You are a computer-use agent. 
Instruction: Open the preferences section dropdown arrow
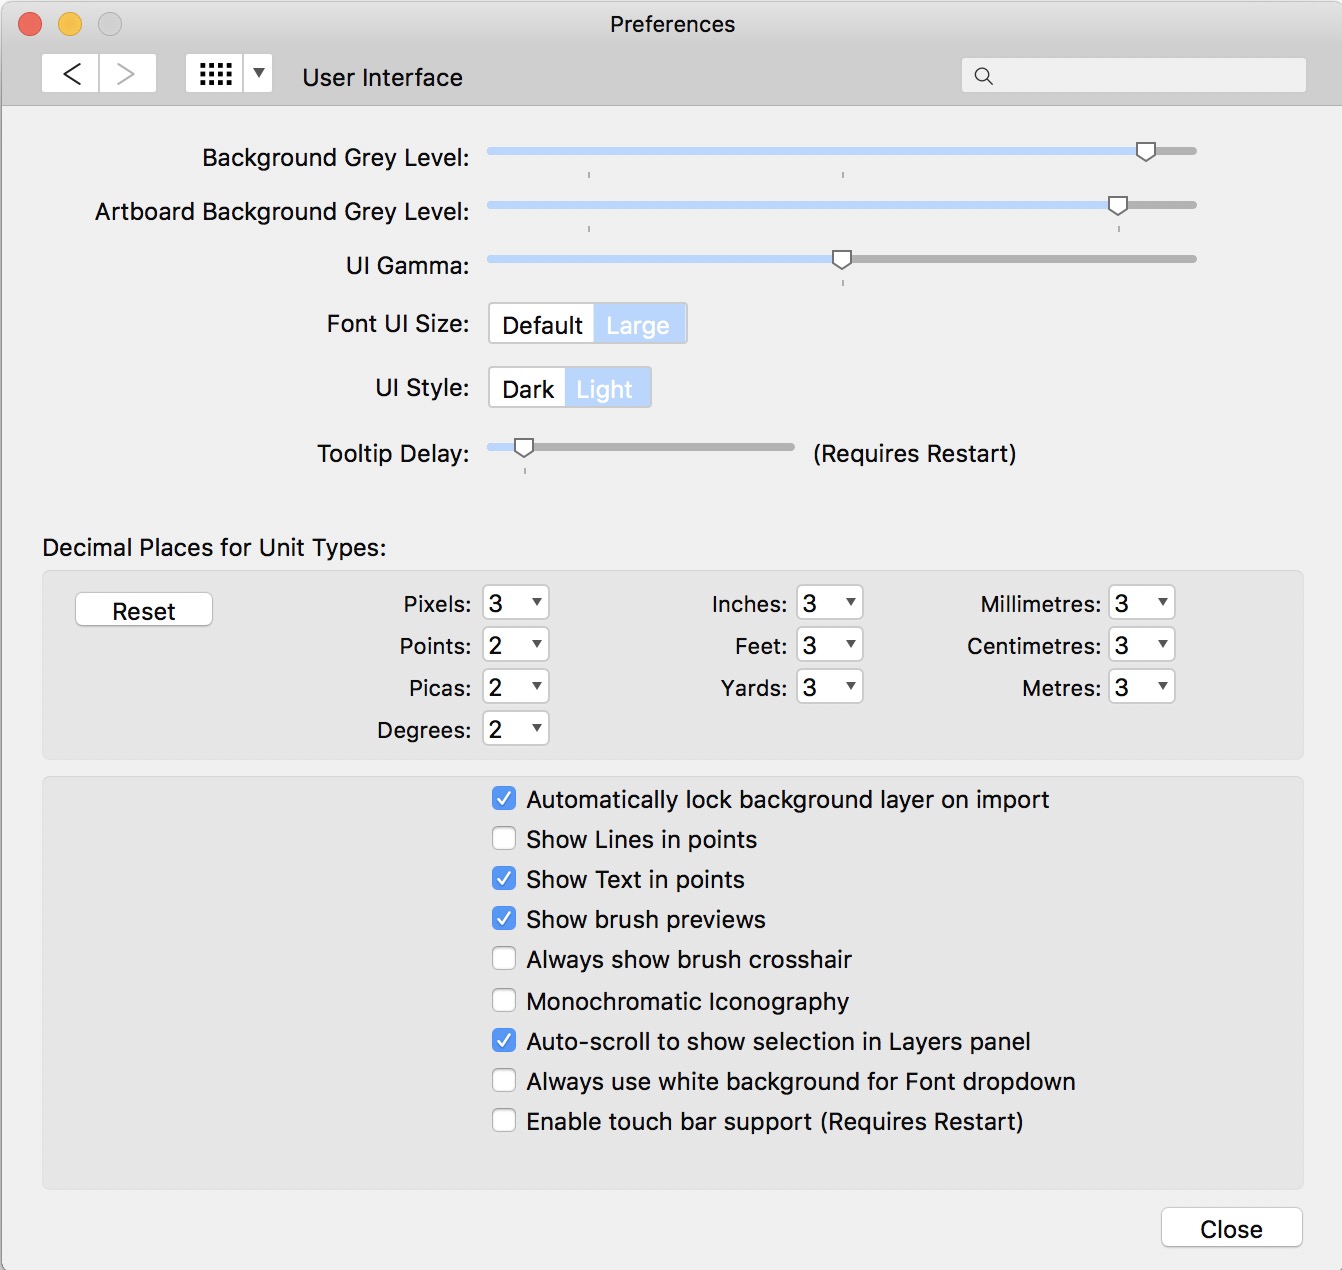coord(258,74)
